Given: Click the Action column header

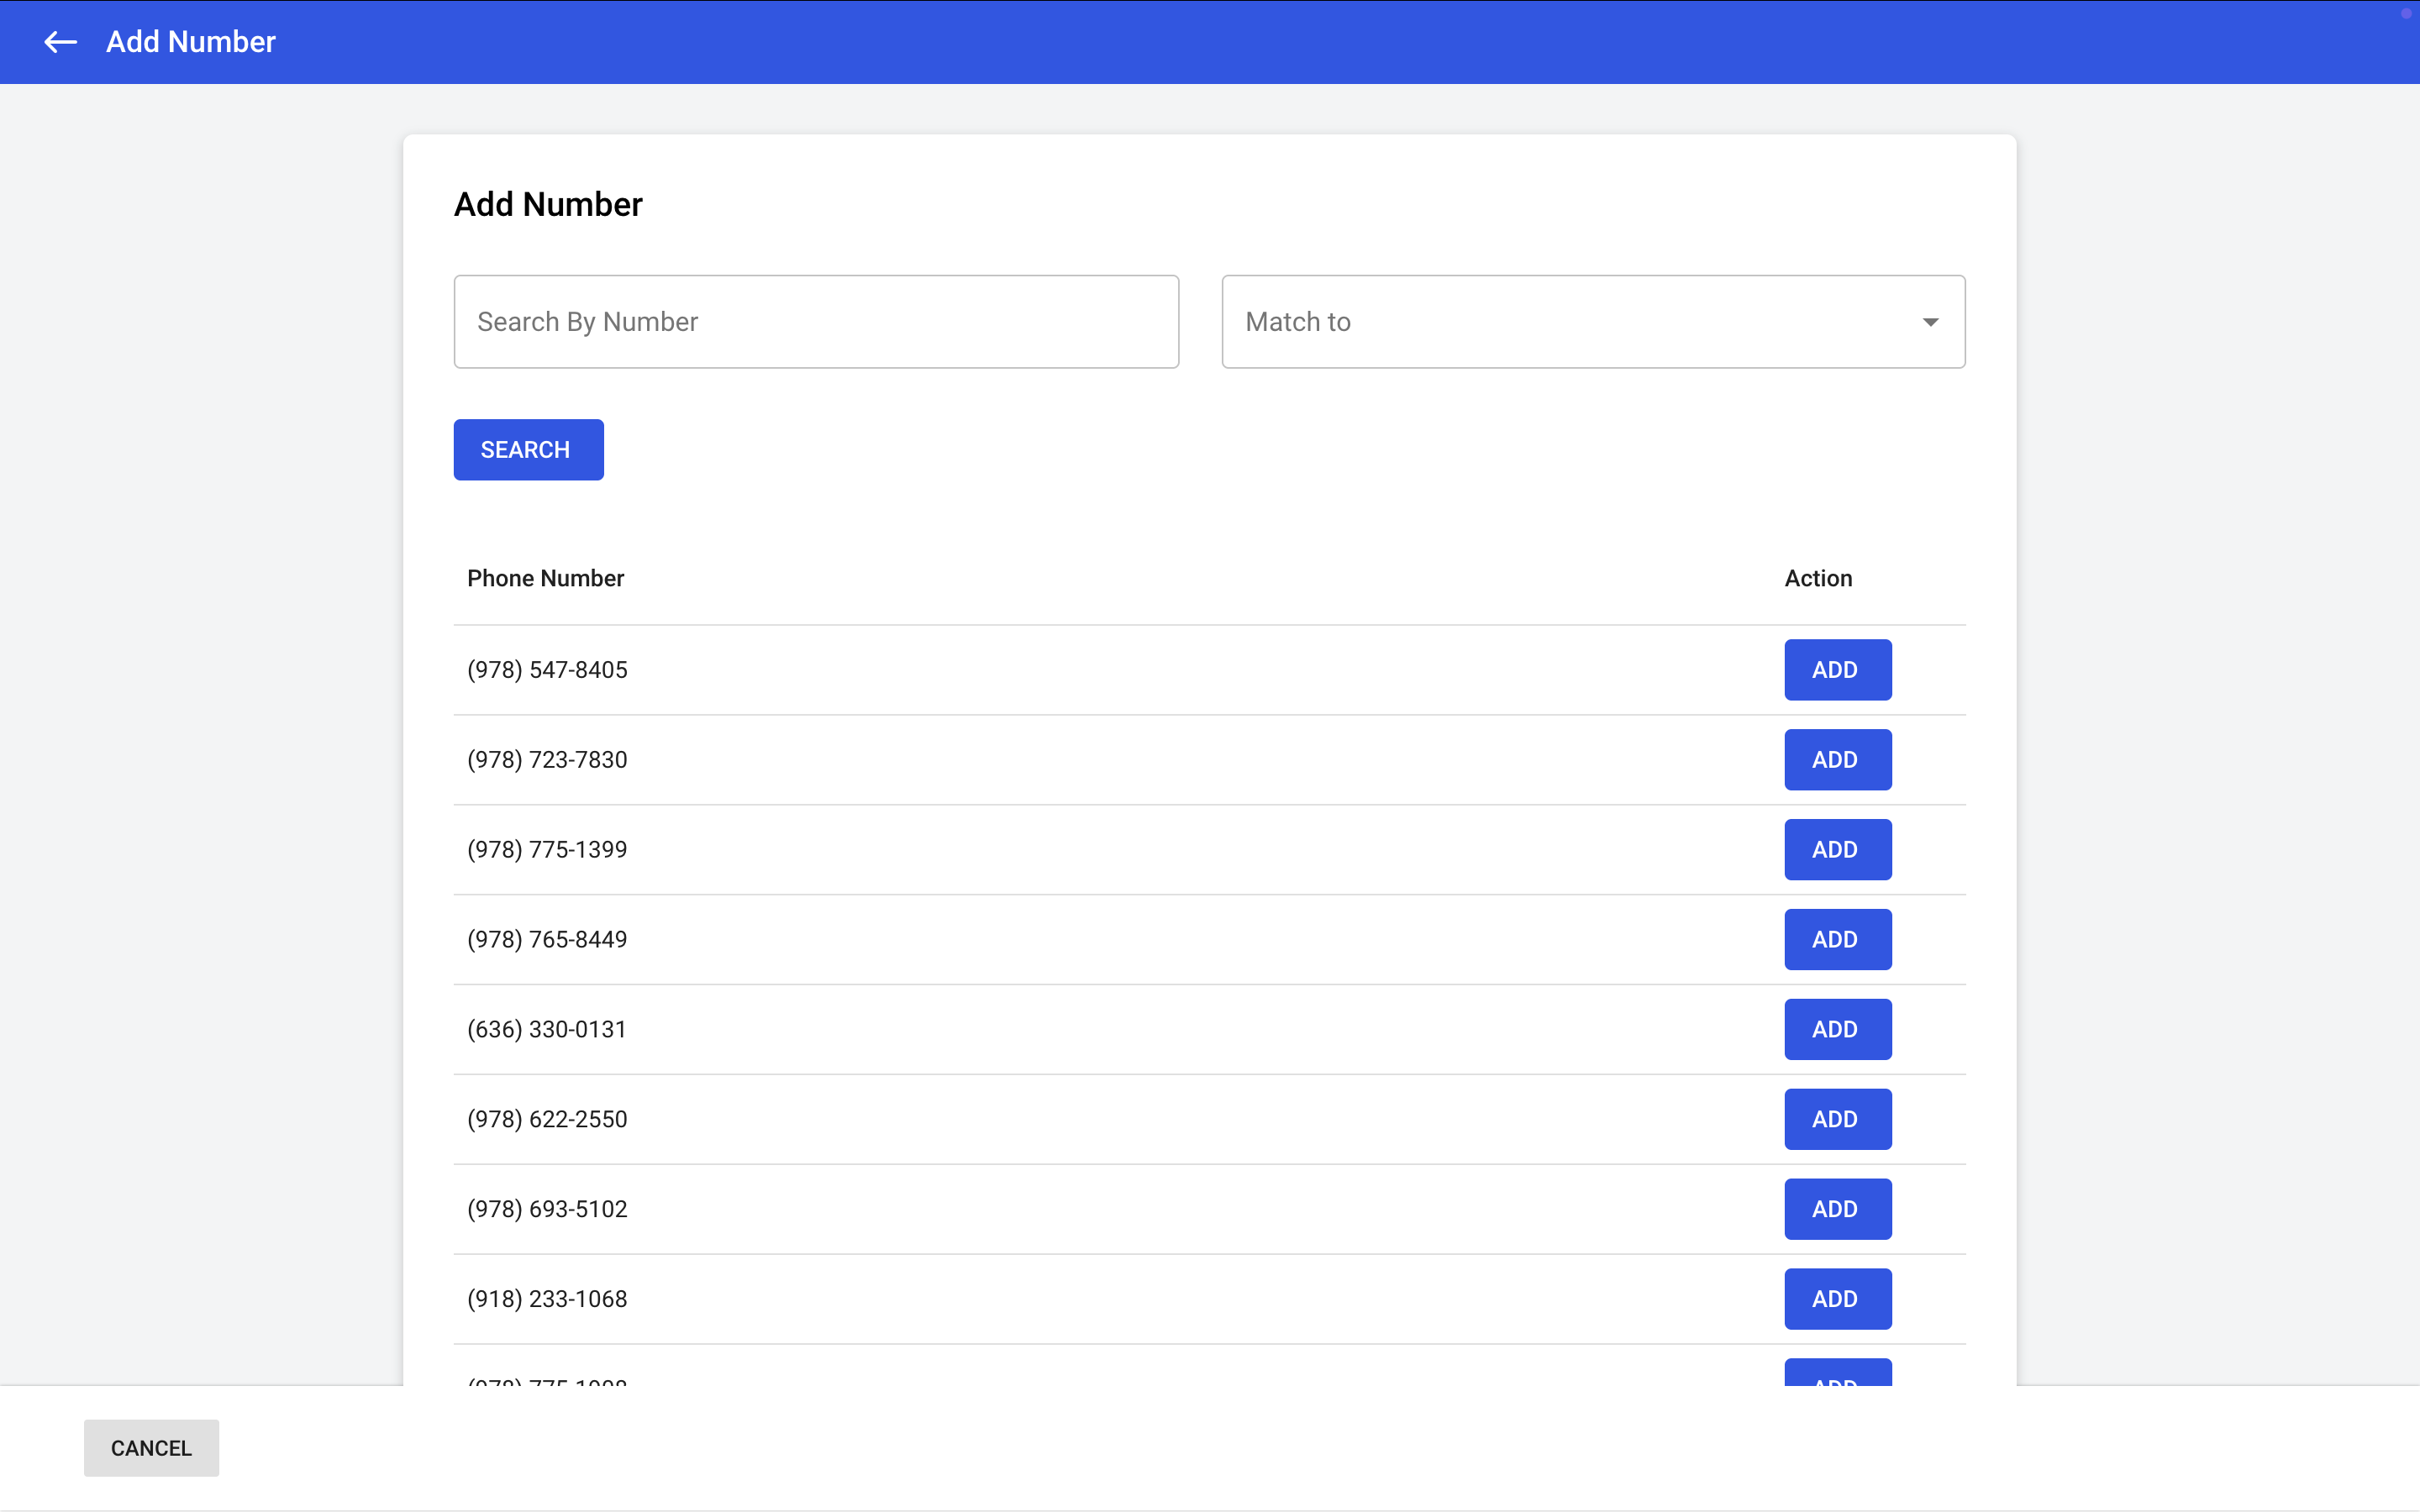Looking at the screenshot, I should pos(1818,578).
